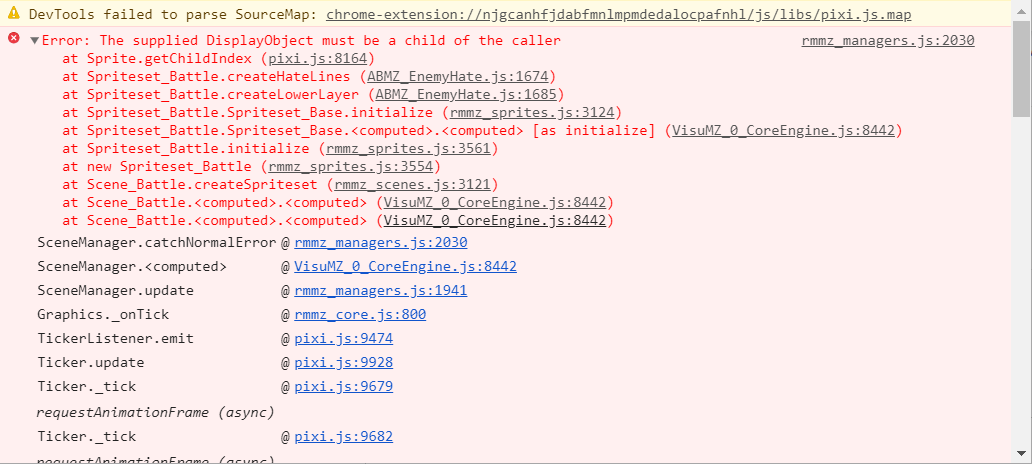The width and height of the screenshot is (1032, 464).
Task: Open the rmmz_core.js:800 link
Action: pyautogui.click(x=360, y=315)
